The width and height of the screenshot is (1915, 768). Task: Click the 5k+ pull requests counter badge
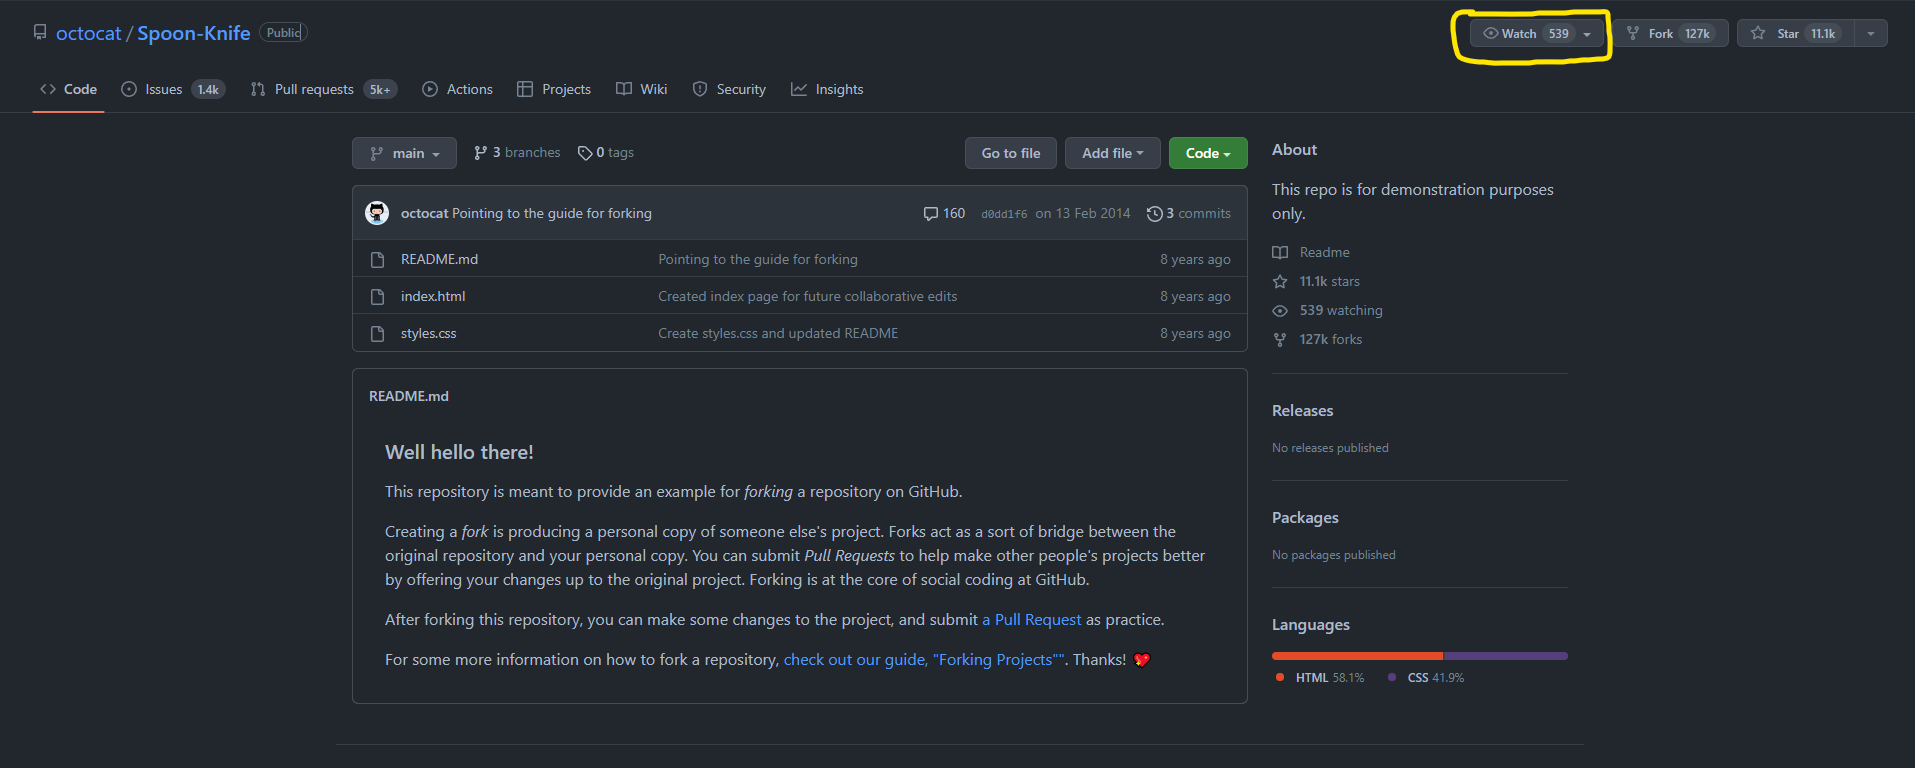380,90
